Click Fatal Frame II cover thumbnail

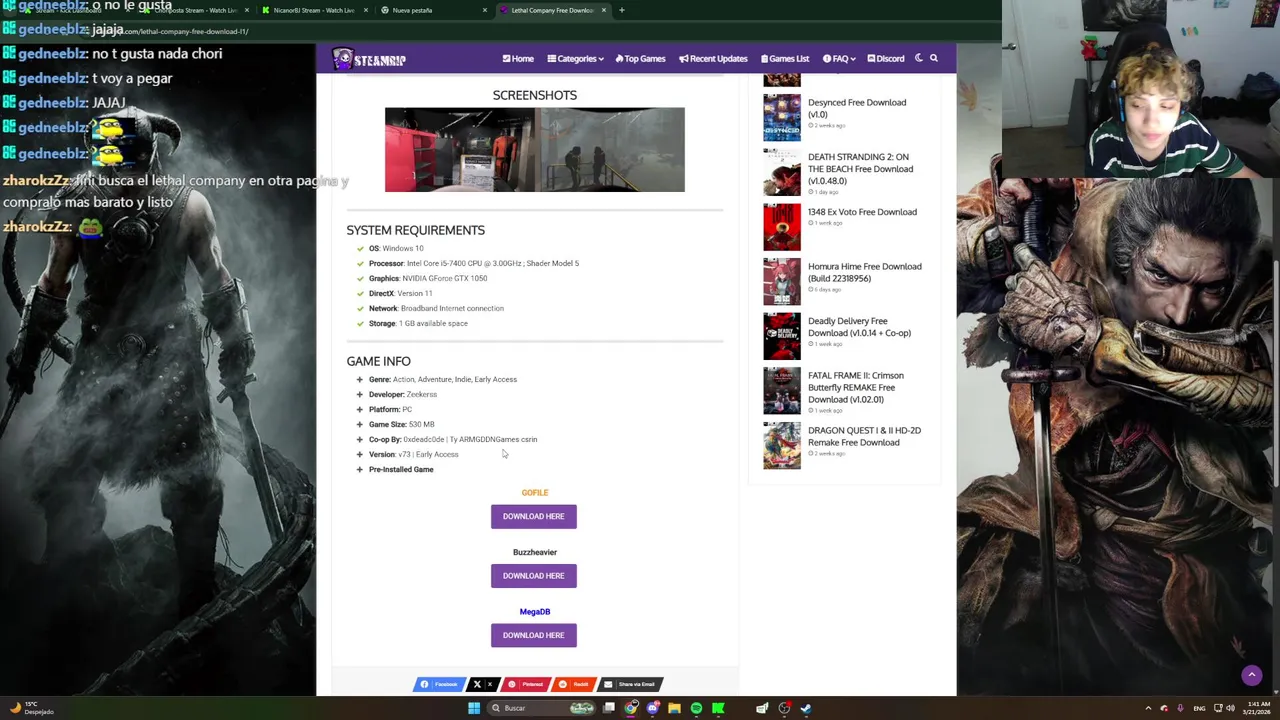[782, 391]
